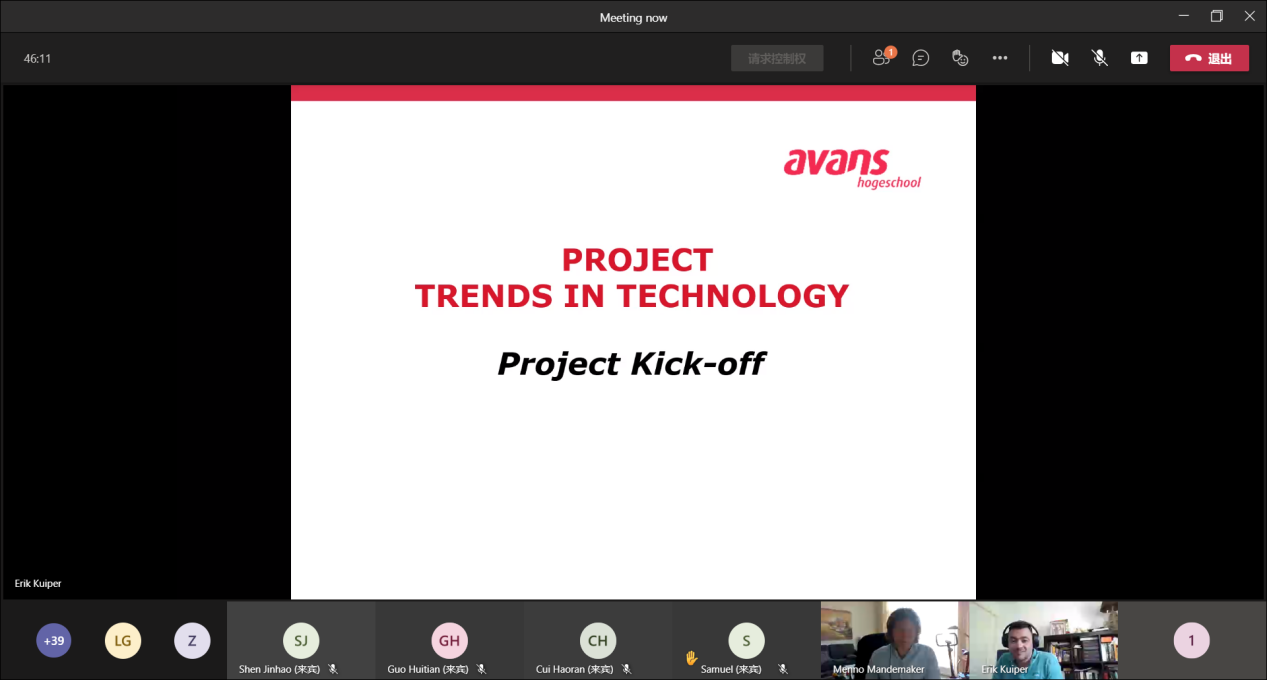Click Shen Jinhao's SJ participant tile
This screenshot has height=680, width=1267.
301,640
